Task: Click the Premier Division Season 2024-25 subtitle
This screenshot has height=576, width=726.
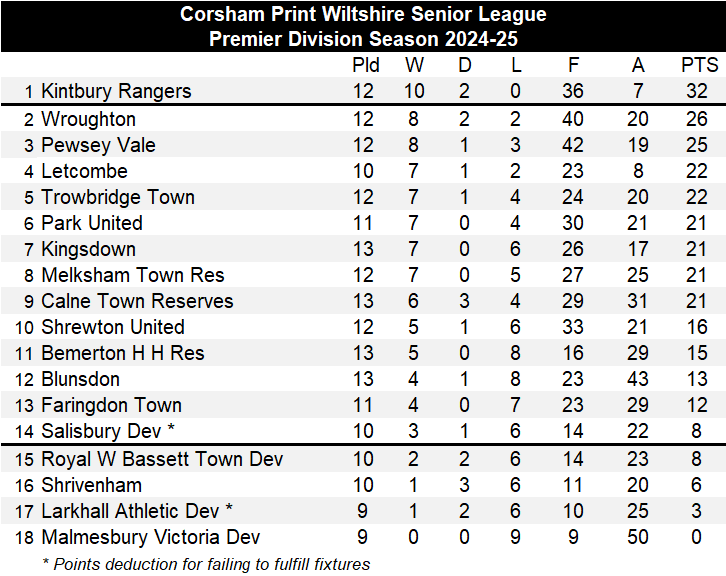Action: point(363,39)
